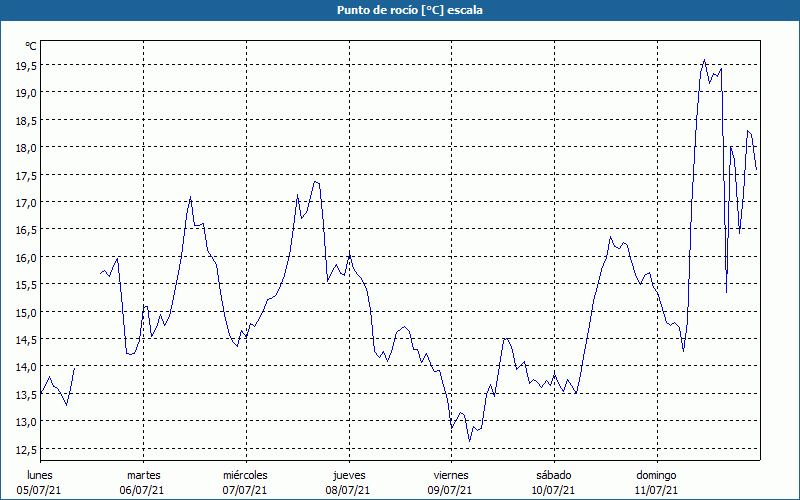Select the 09/07/21 date label

click(x=450, y=490)
